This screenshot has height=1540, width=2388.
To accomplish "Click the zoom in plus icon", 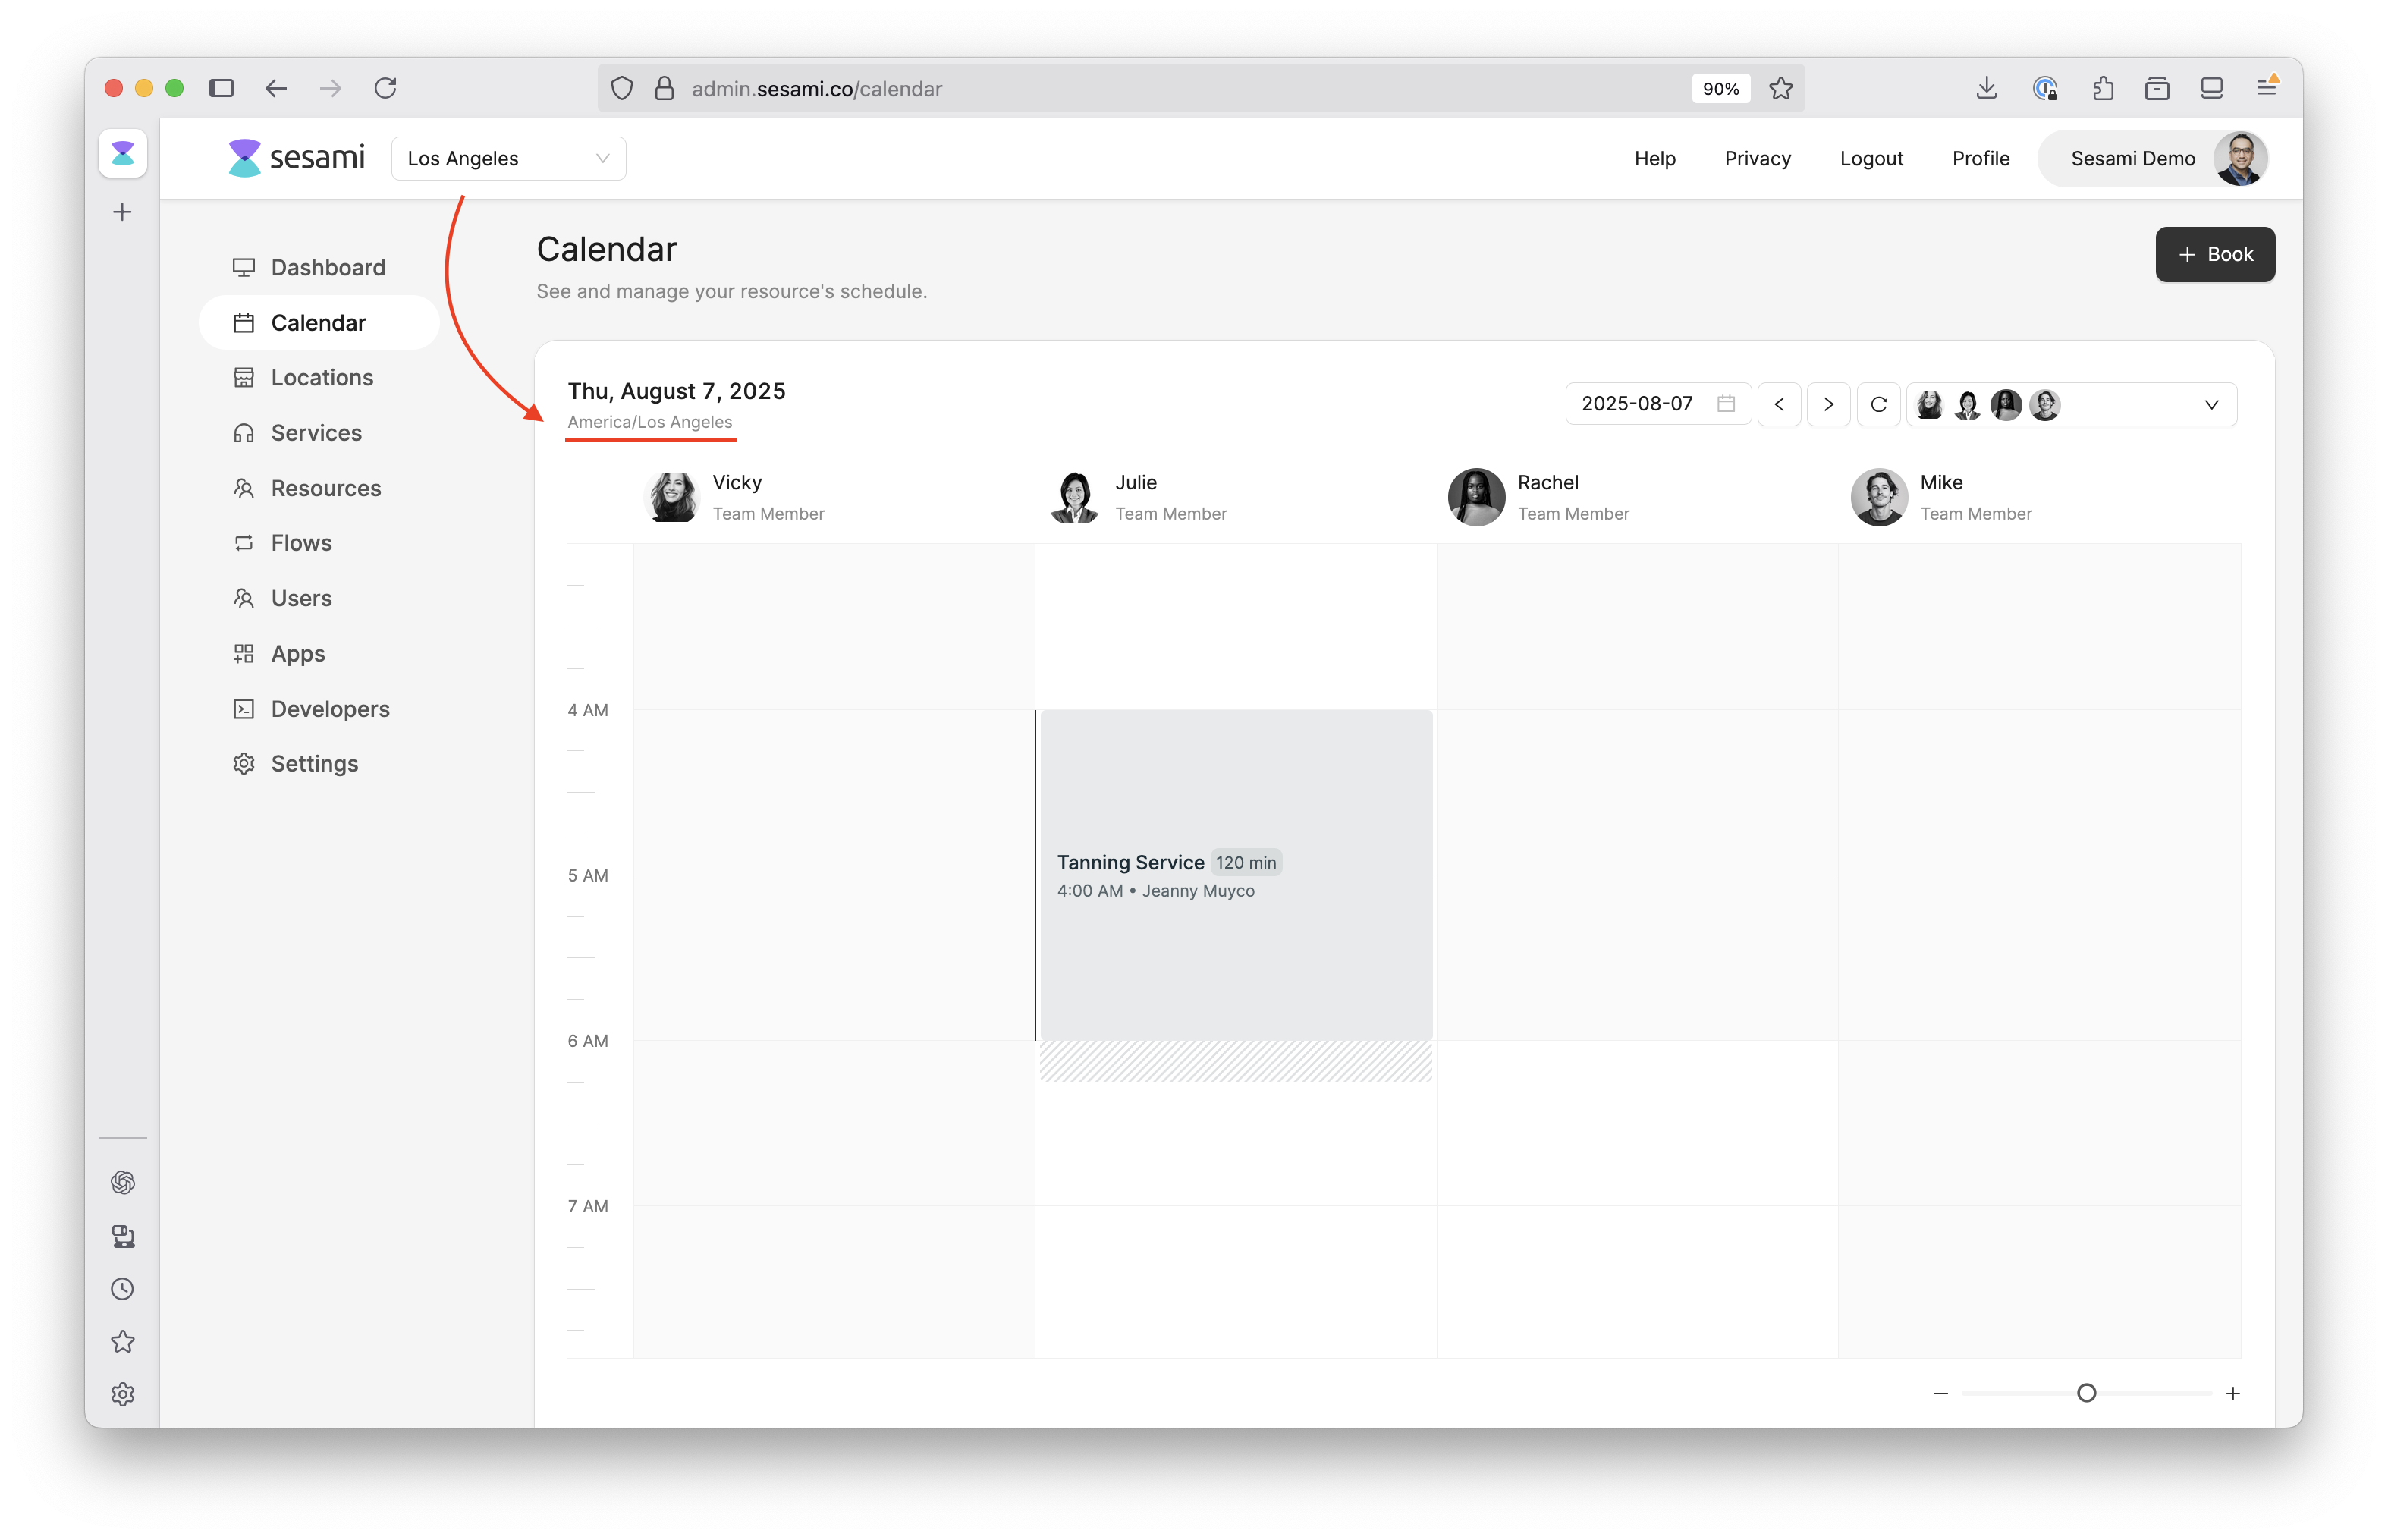I will [2233, 1393].
